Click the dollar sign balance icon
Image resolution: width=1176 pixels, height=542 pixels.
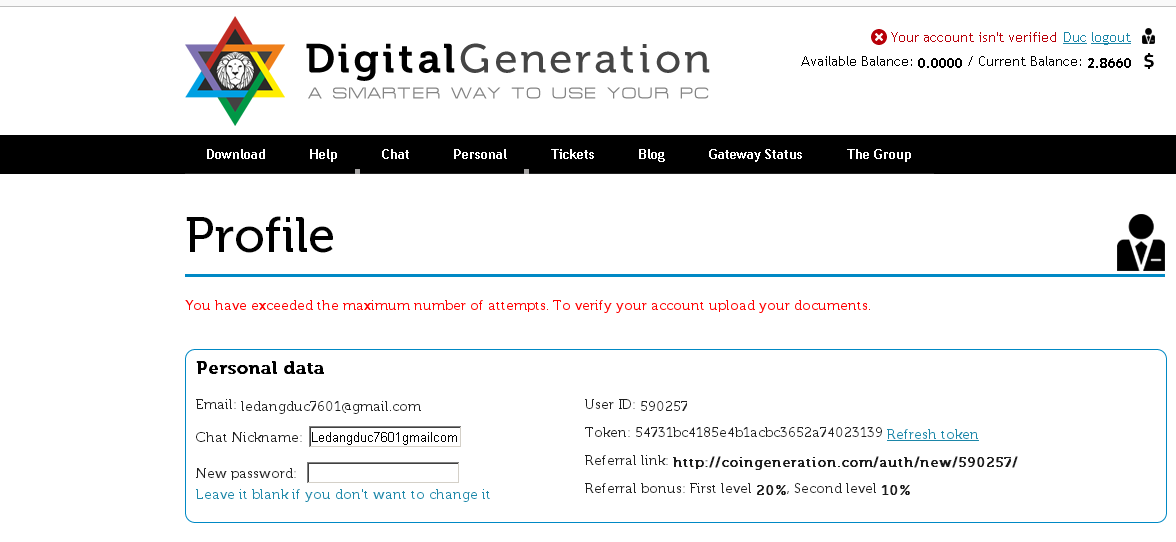(x=1149, y=62)
